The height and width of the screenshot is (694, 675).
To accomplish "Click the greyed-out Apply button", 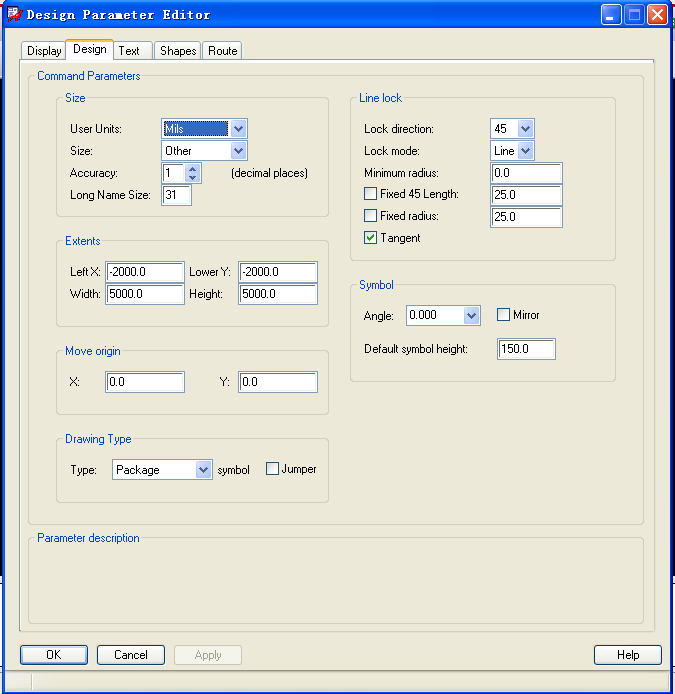I will [x=208, y=655].
